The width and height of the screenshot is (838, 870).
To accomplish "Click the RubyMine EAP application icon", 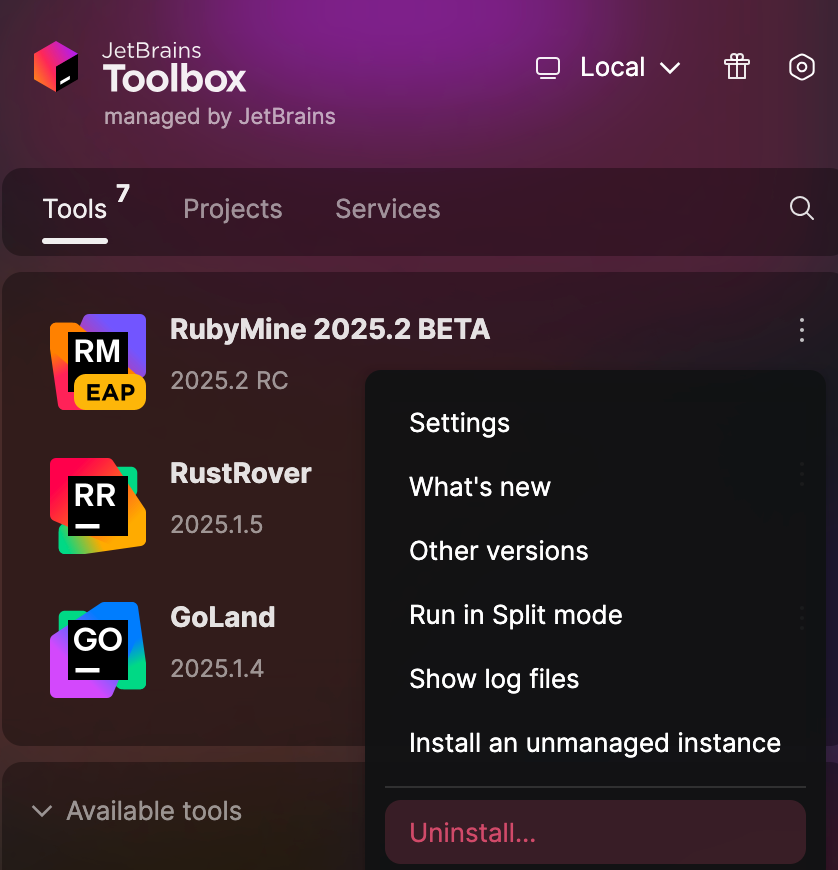I will pos(97,362).
